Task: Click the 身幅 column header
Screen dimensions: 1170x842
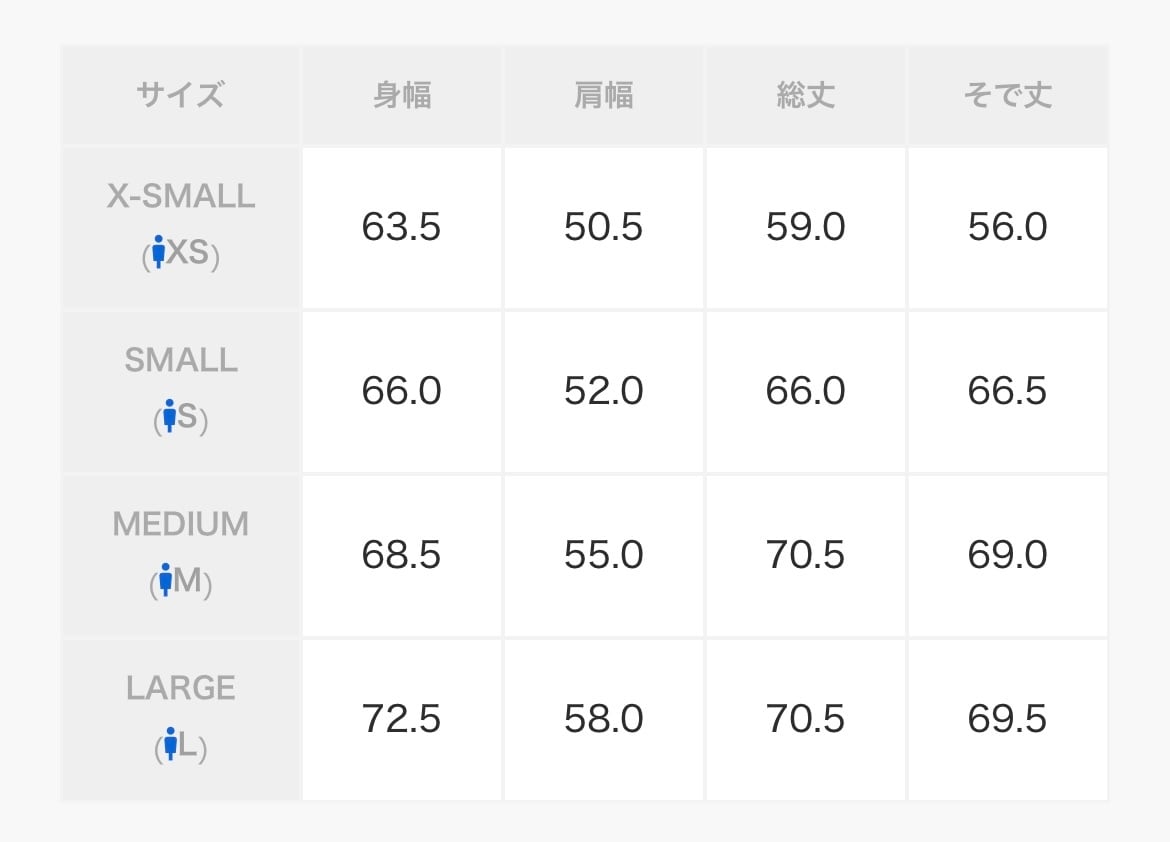Action: pyautogui.click(x=402, y=96)
